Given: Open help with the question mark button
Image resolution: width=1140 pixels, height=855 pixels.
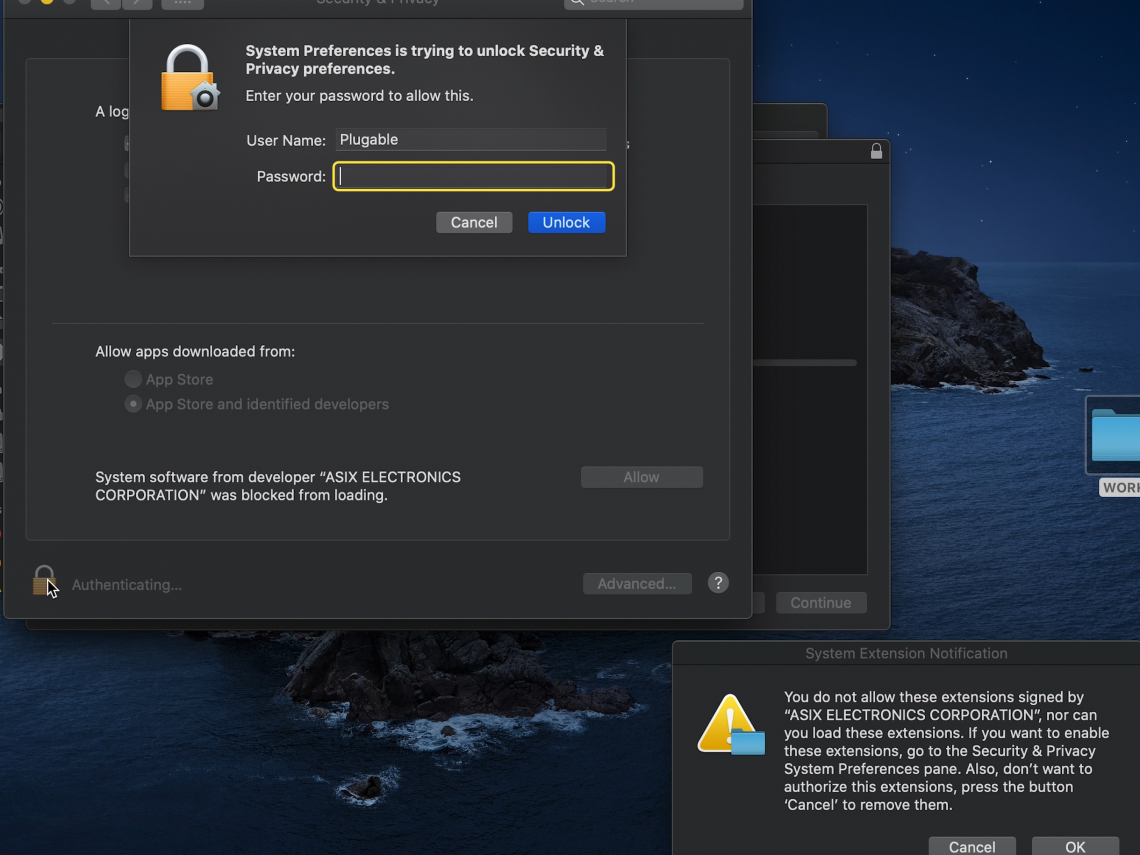Looking at the screenshot, I should 718,583.
